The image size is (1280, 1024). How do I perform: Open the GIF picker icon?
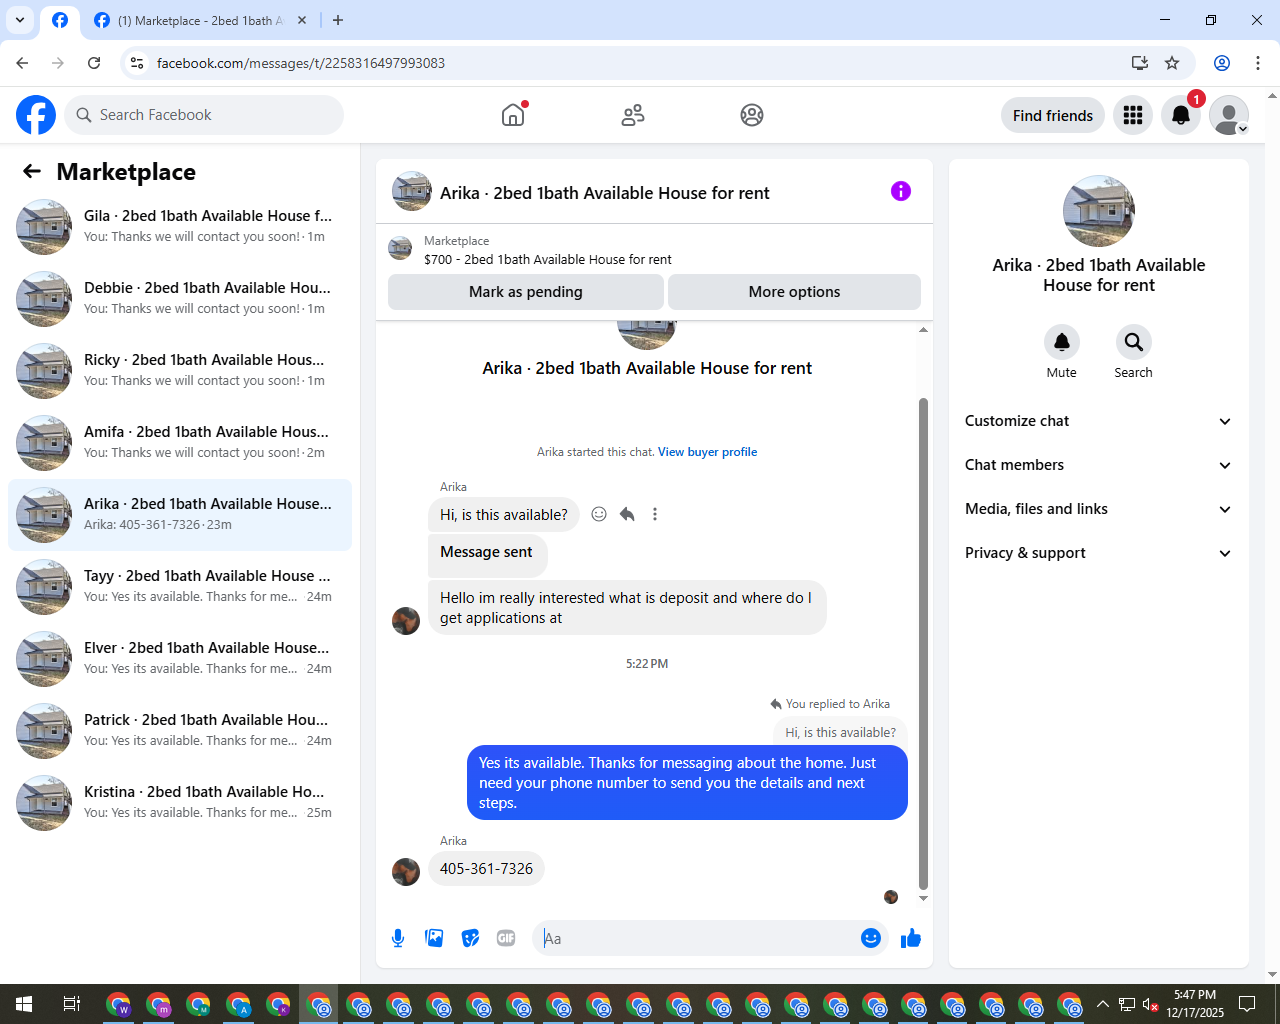pos(506,938)
